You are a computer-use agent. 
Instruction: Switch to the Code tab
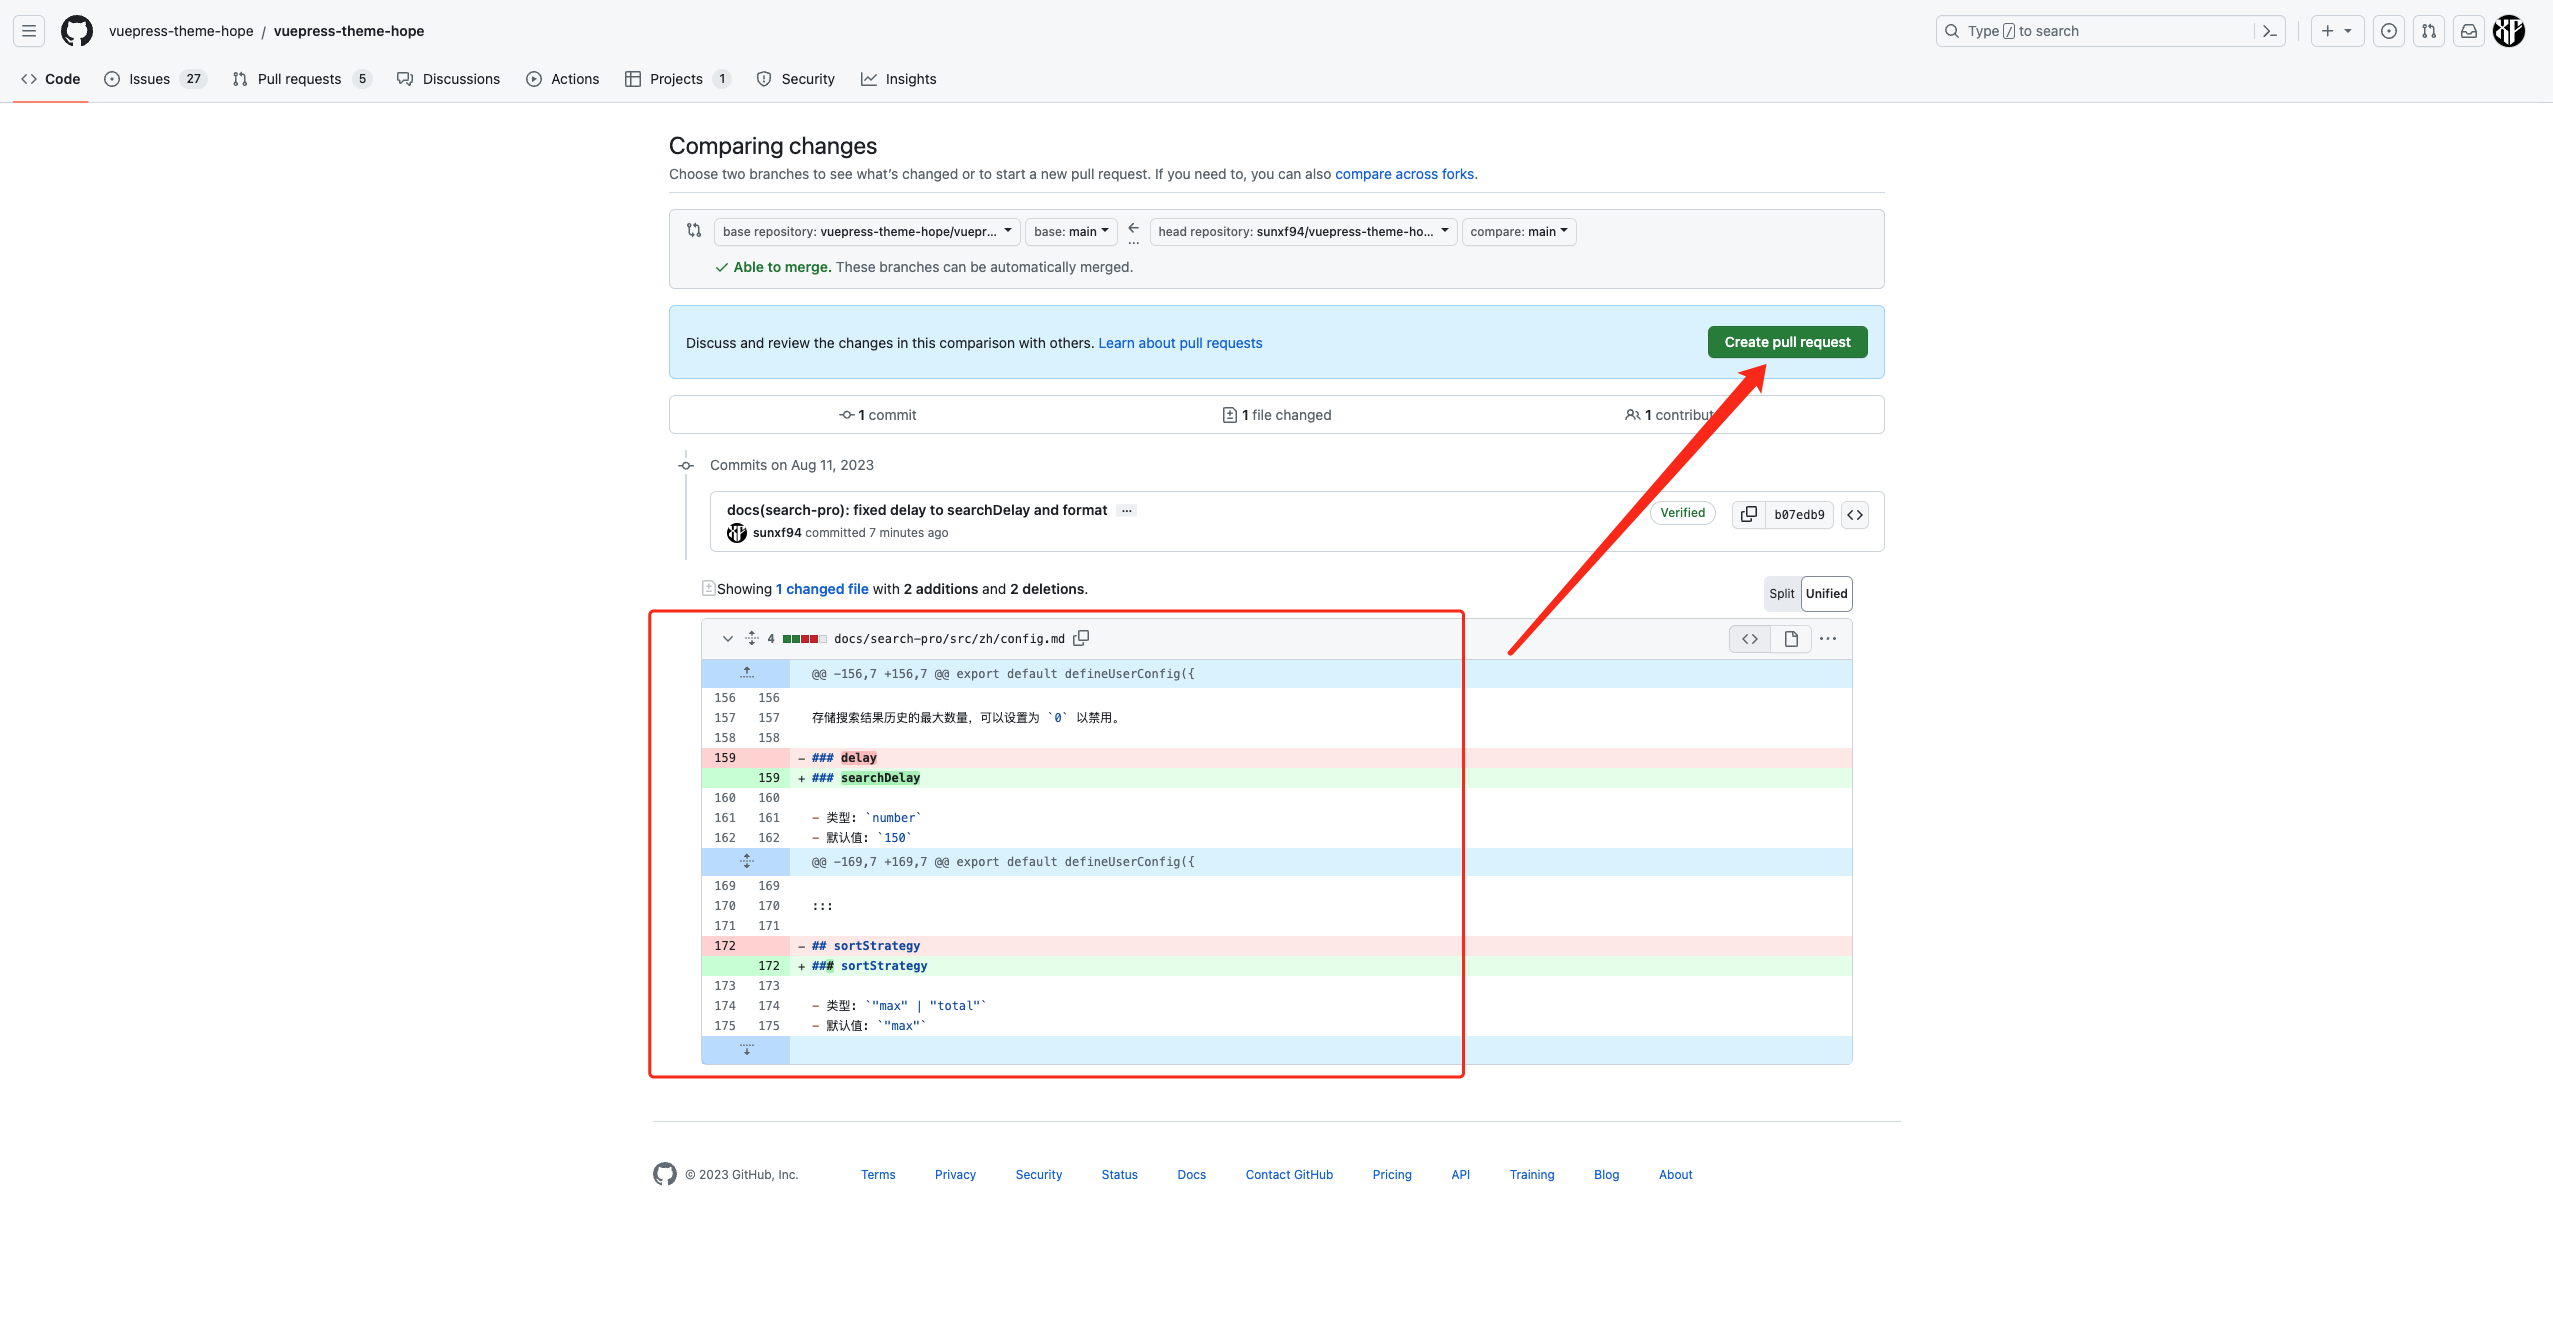pyautogui.click(x=51, y=79)
